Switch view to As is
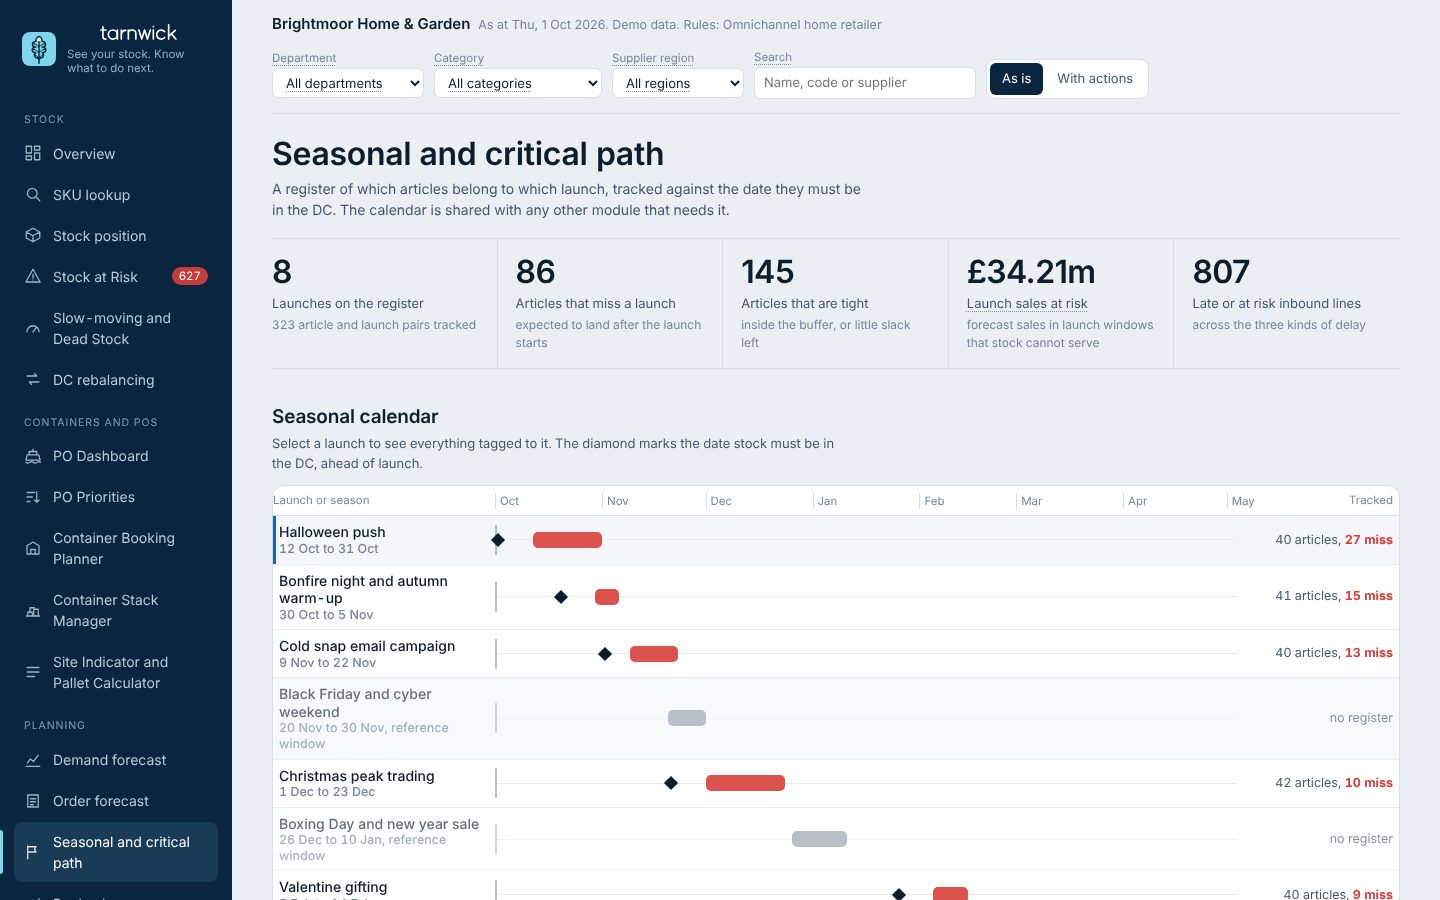 pyautogui.click(x=1016, y=79)
